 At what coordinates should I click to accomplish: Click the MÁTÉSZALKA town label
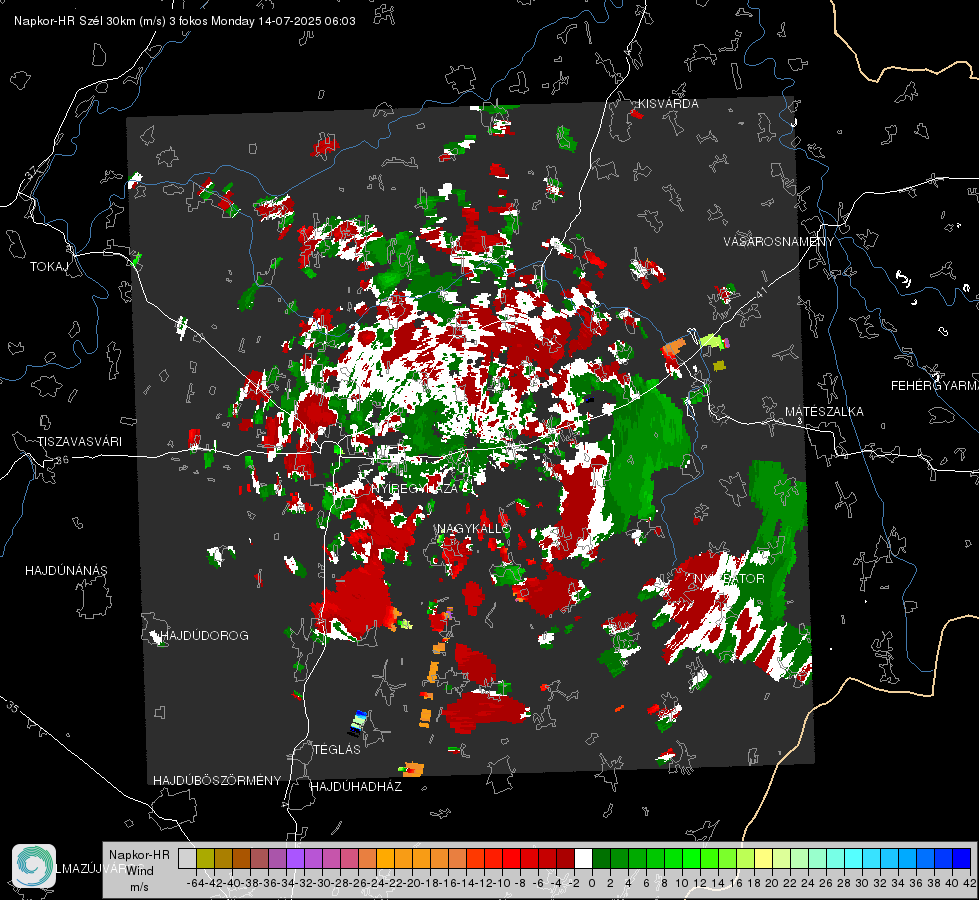(824, 412)
